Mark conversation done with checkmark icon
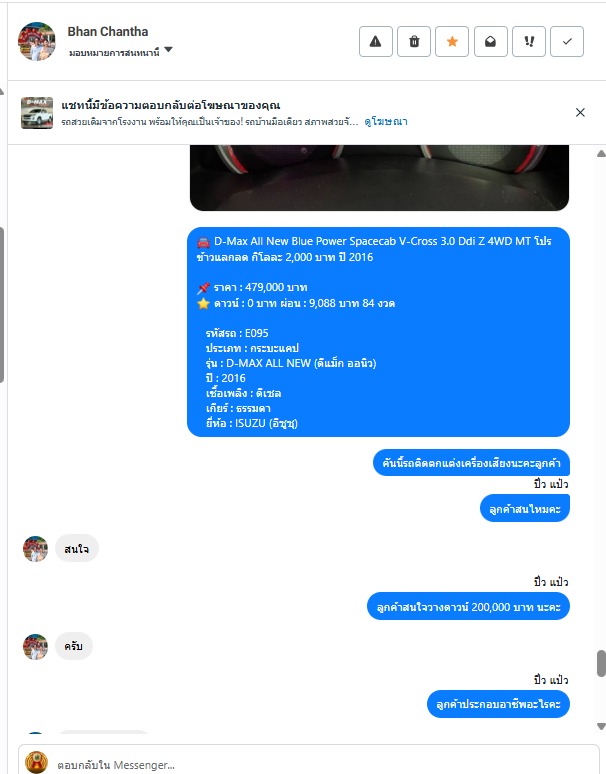The width and height of the screenshot is (606, 774). 567,41
